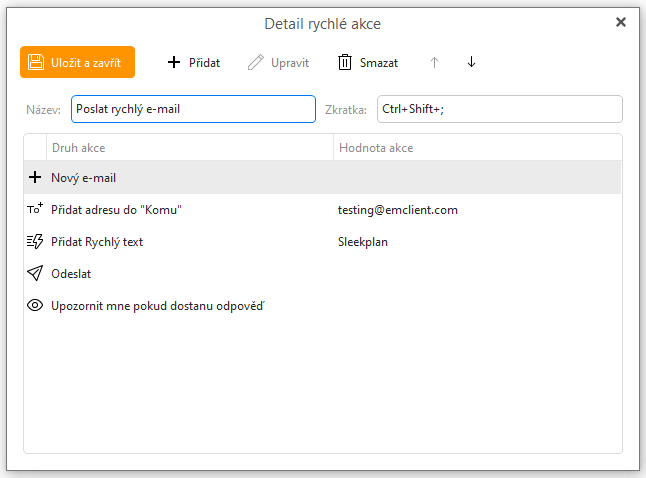This screenshot has width=646, height=478.
Task: Move action down with arrow icon
Action: click(471, 62)
